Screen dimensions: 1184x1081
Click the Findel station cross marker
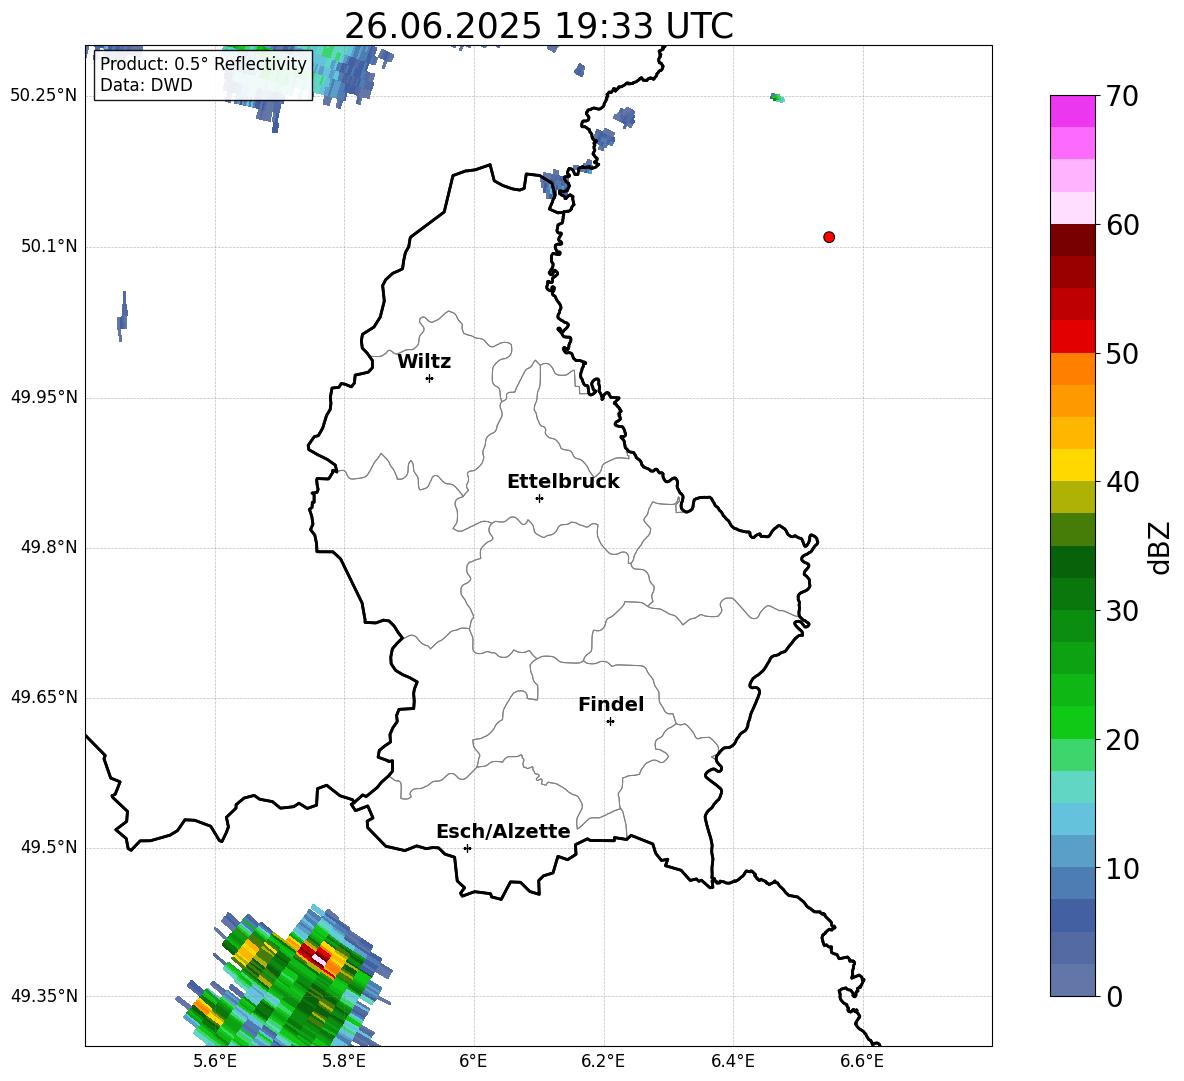pyautogui.click(x=610, y=722)
